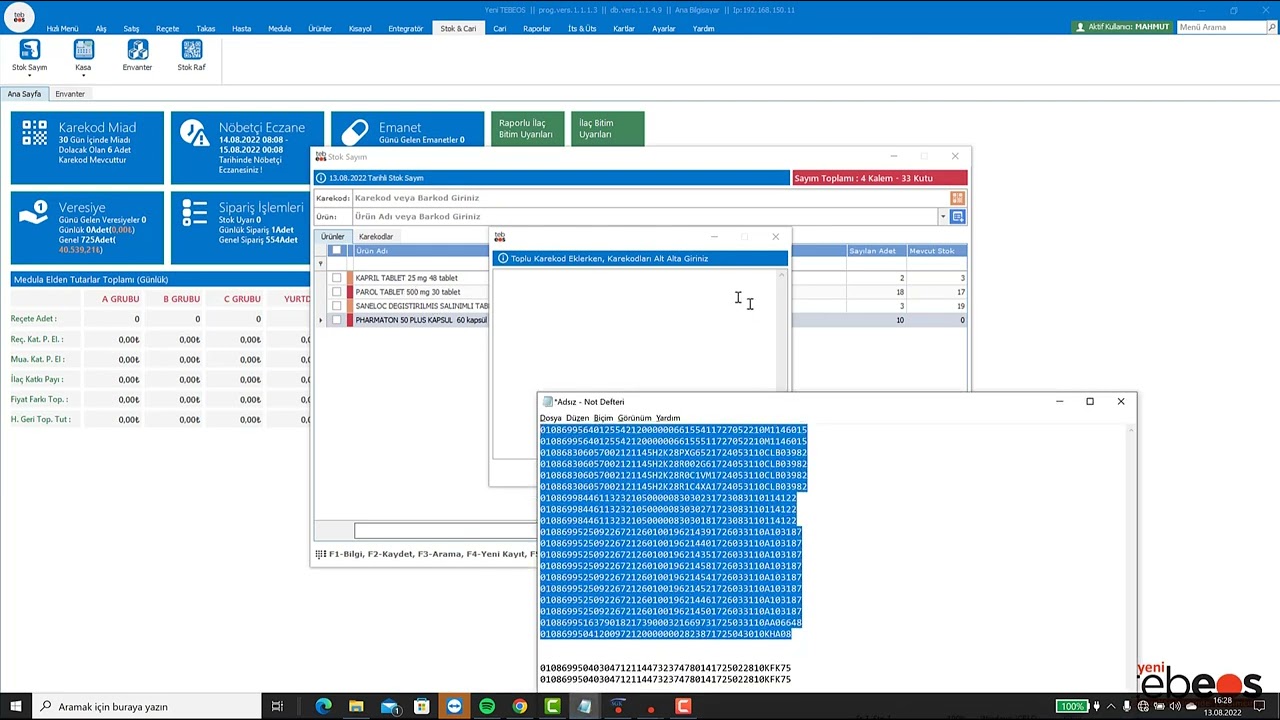The height and width of the screenshot is (720, 1280).
Task: Click the Menü Arama search field
Action: pyautogui.click(x=1222, y=27)
